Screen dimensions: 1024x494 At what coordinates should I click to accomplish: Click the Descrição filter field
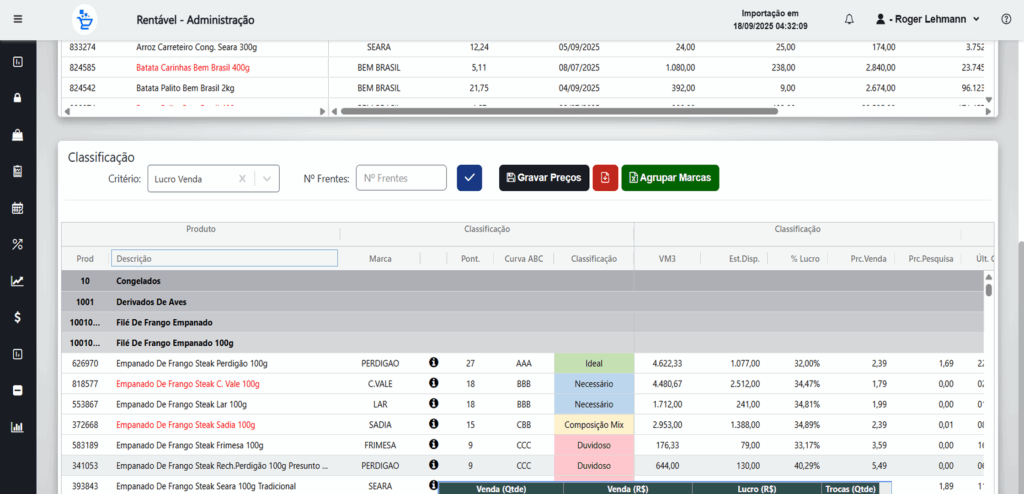(x=224, y=259)
